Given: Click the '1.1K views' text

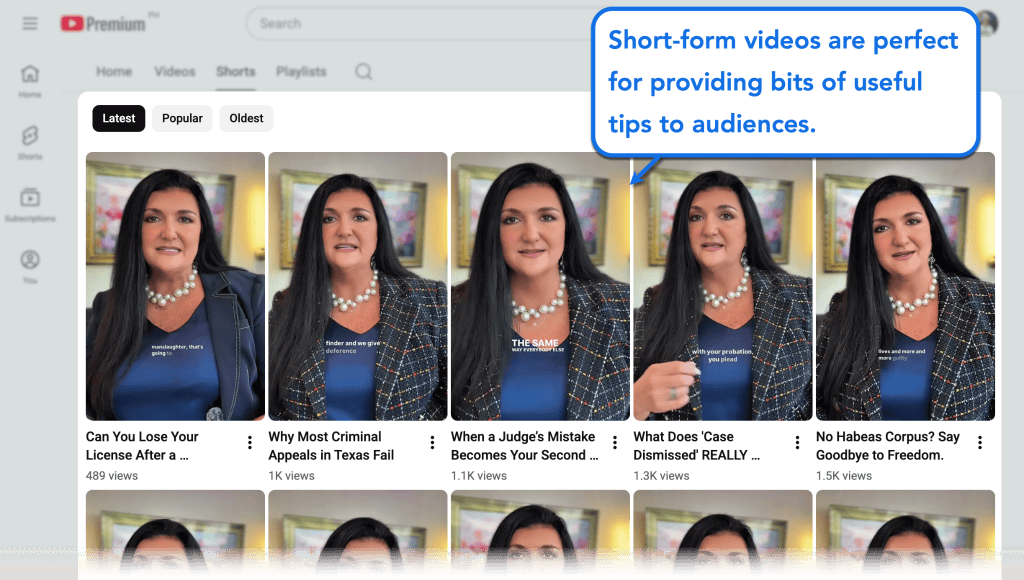Looking at the screenshot, I should point(479,475).
